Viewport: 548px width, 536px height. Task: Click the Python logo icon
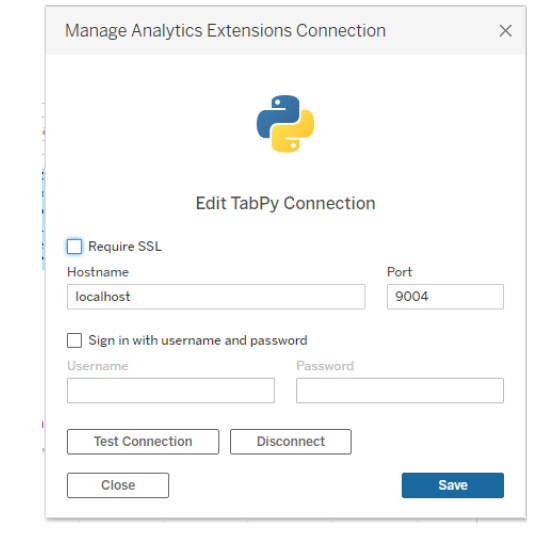(285, 124)
